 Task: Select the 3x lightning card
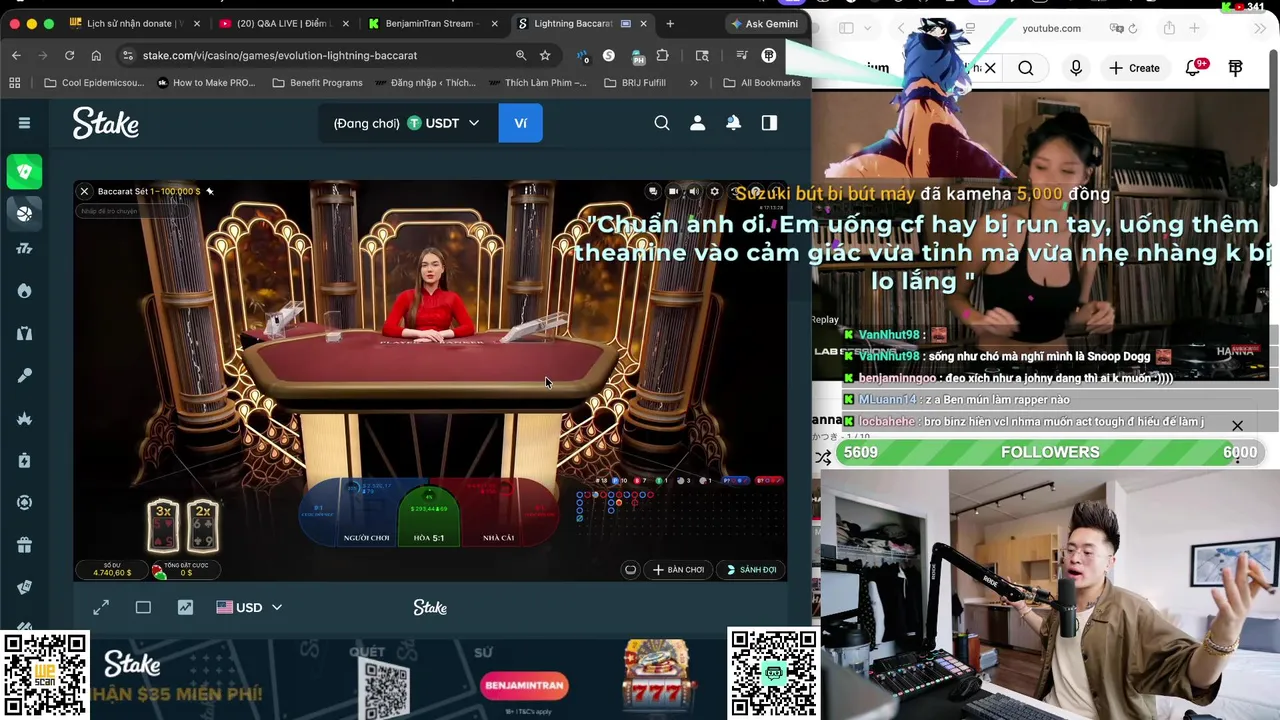click(163, 526)
